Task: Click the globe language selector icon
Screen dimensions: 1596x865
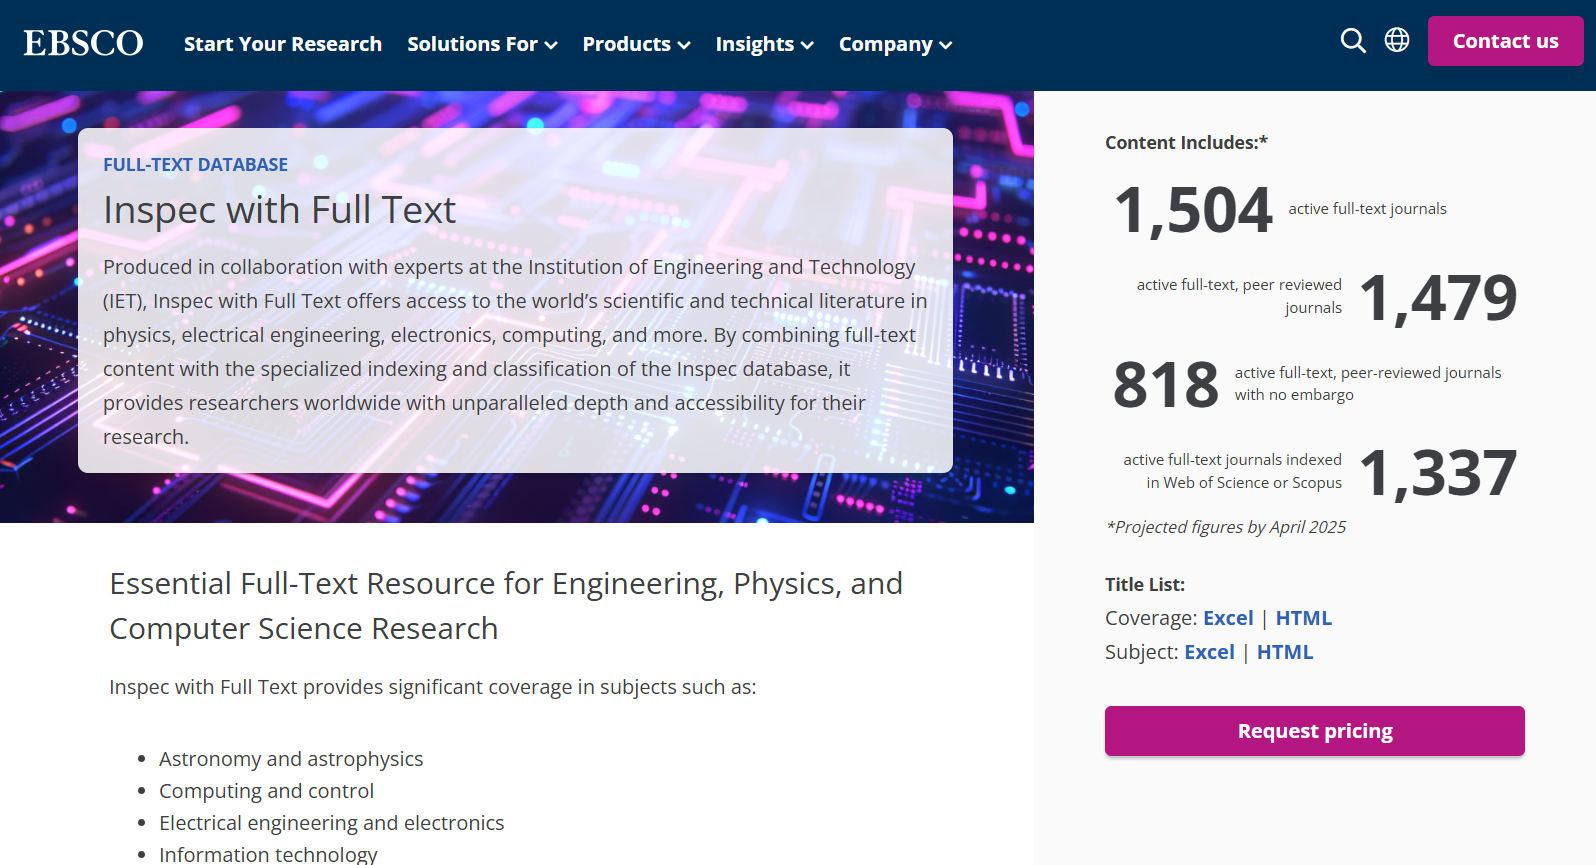Action: 1397,40
